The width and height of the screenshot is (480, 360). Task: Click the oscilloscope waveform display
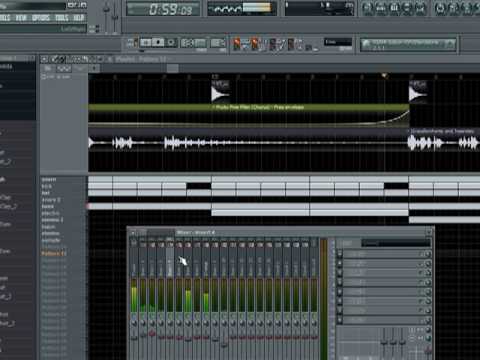pyautogui.click(x=242, y=9)
